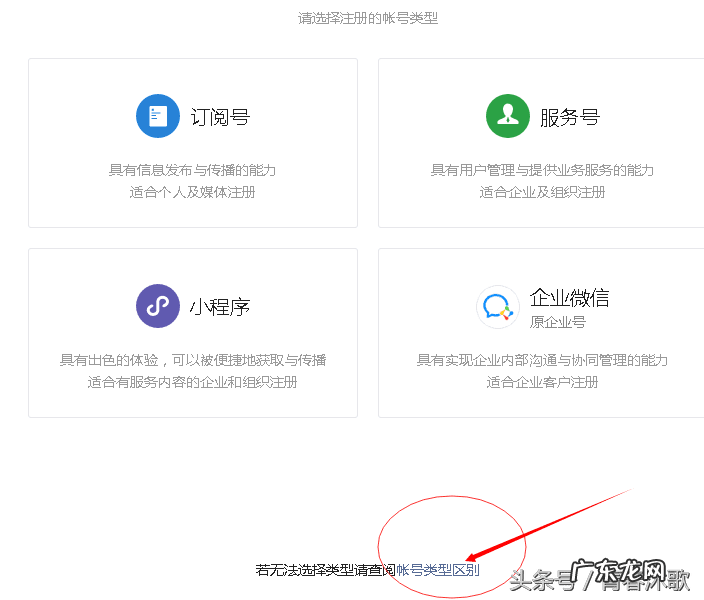
Task: Click the purple 小程序 icon
Action: click(157, 306)
